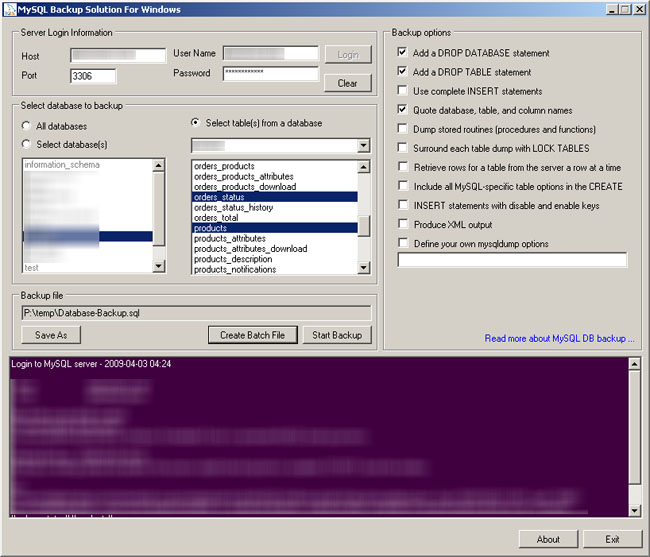Select test database in list

[x=88, y=268]
